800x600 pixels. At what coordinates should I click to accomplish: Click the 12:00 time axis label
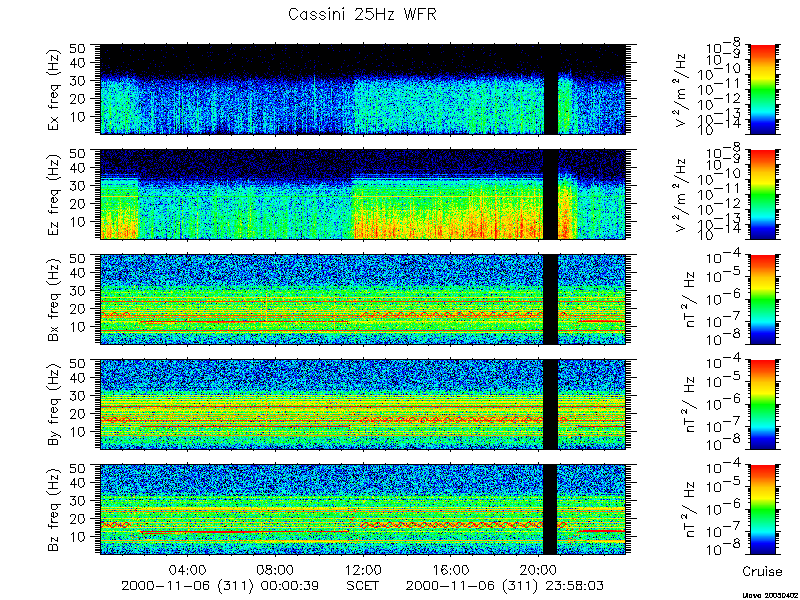click(363, 569)
